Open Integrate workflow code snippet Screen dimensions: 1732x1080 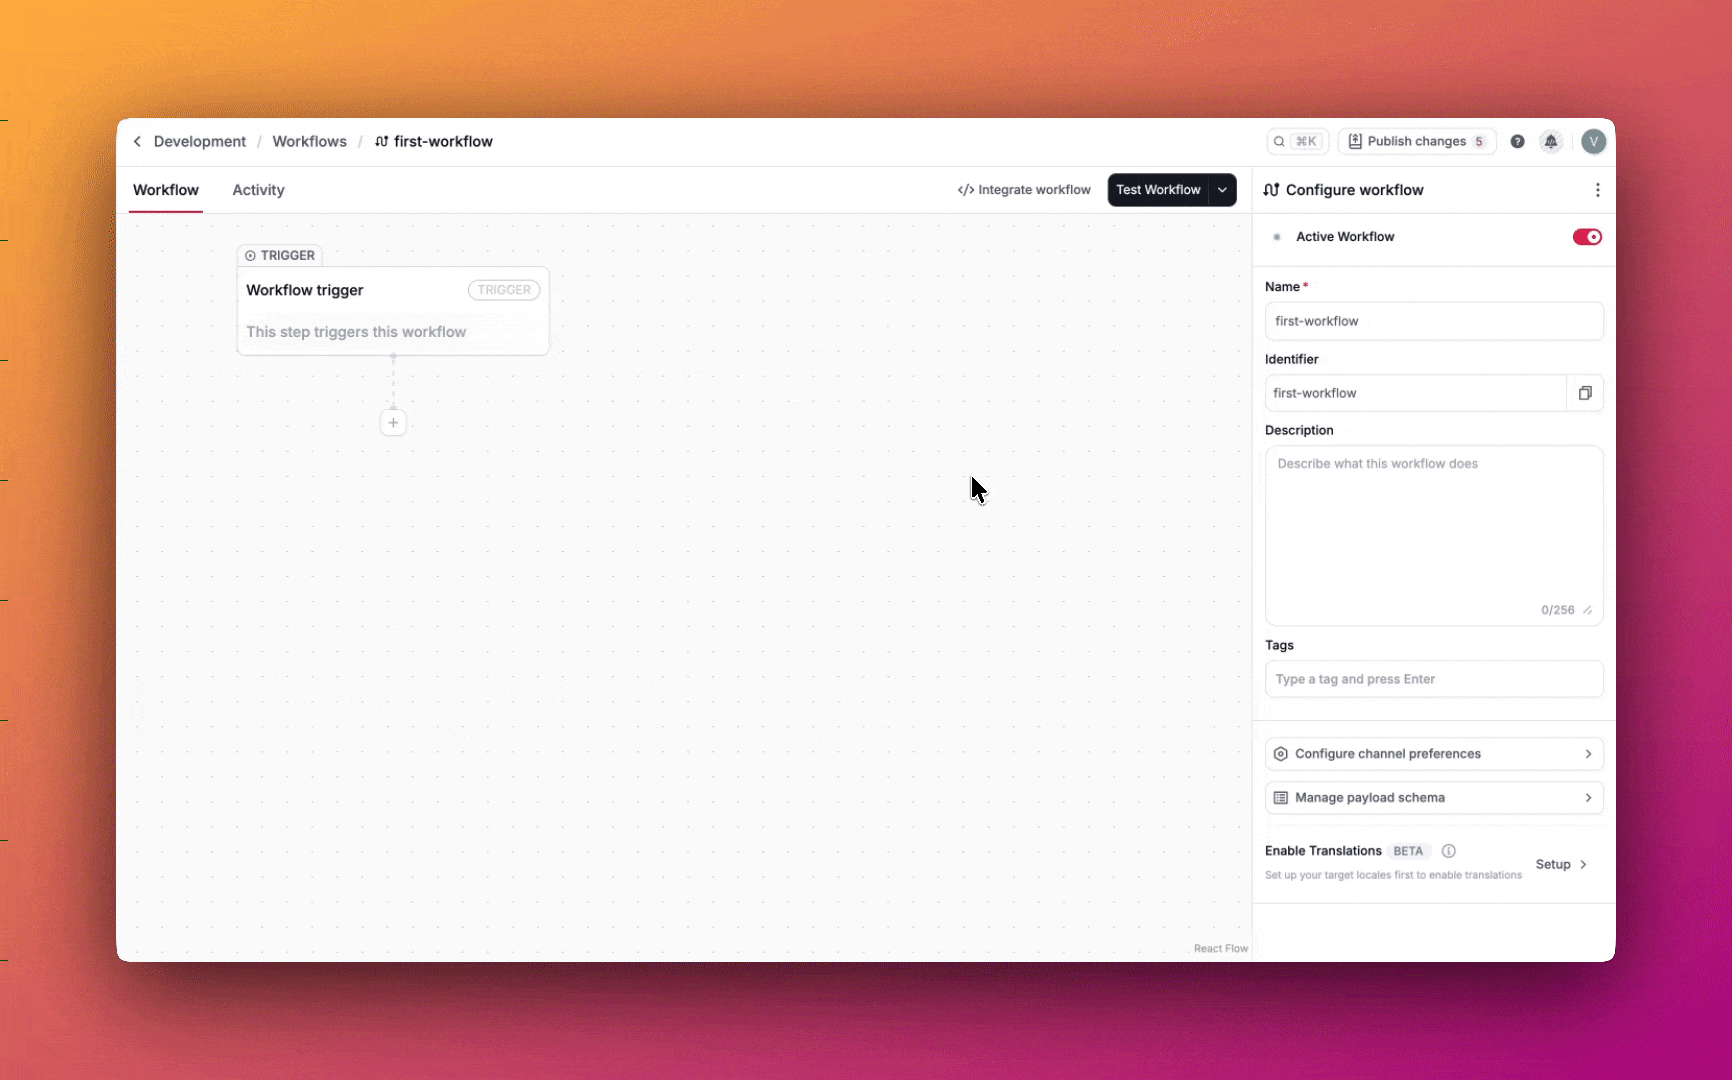point(1023,189)
